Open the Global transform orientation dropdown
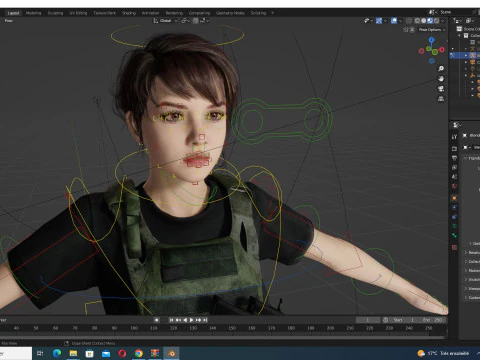The image size is (480, 360). pyautogui.click(x=165, y=21)
